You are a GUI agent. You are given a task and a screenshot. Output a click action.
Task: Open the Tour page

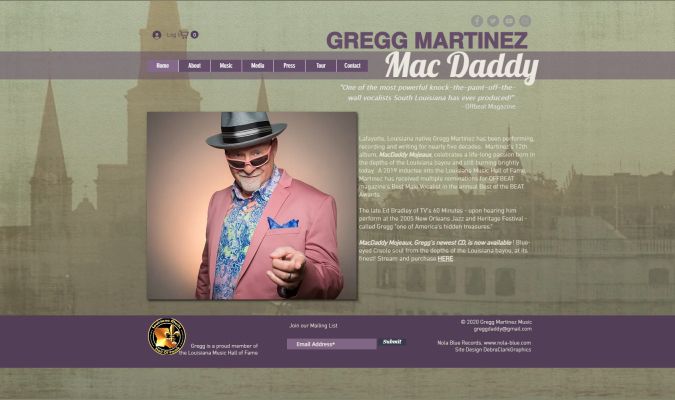321,66
